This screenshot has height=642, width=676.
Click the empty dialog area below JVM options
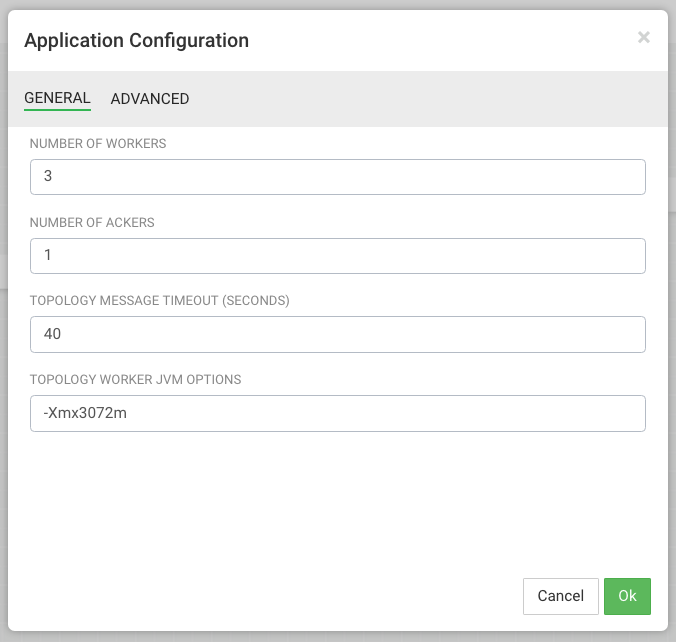(x=338, y=500)
